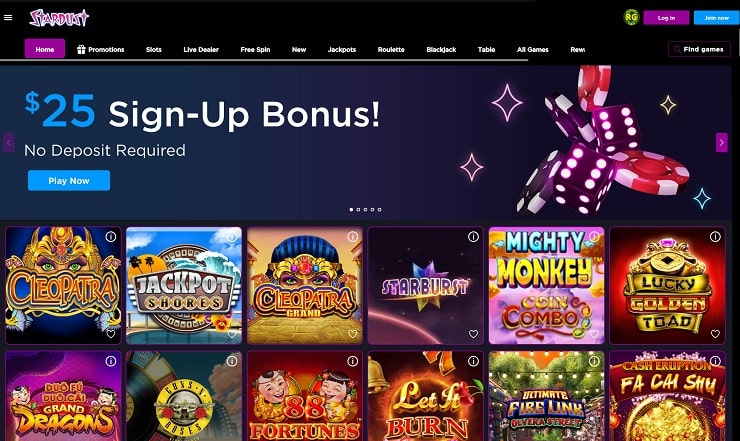740x441 pixels.
Task: Click the Play Now button
Action: tap(69, 180)
